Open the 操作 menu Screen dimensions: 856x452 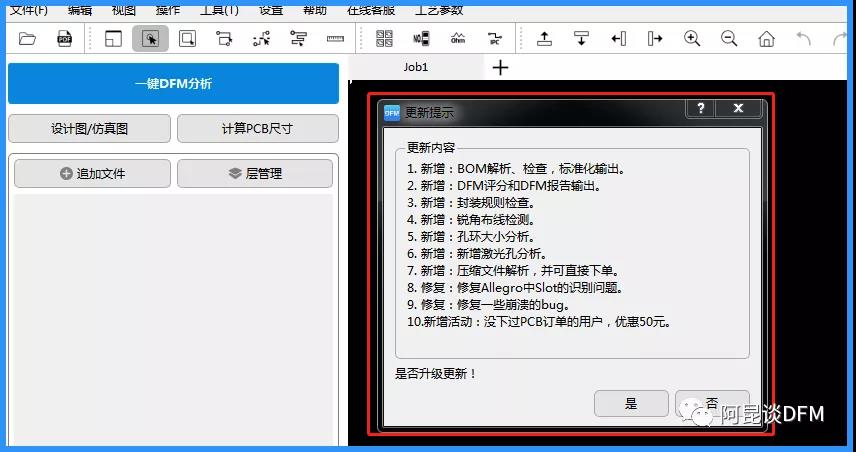pos(168,10)
